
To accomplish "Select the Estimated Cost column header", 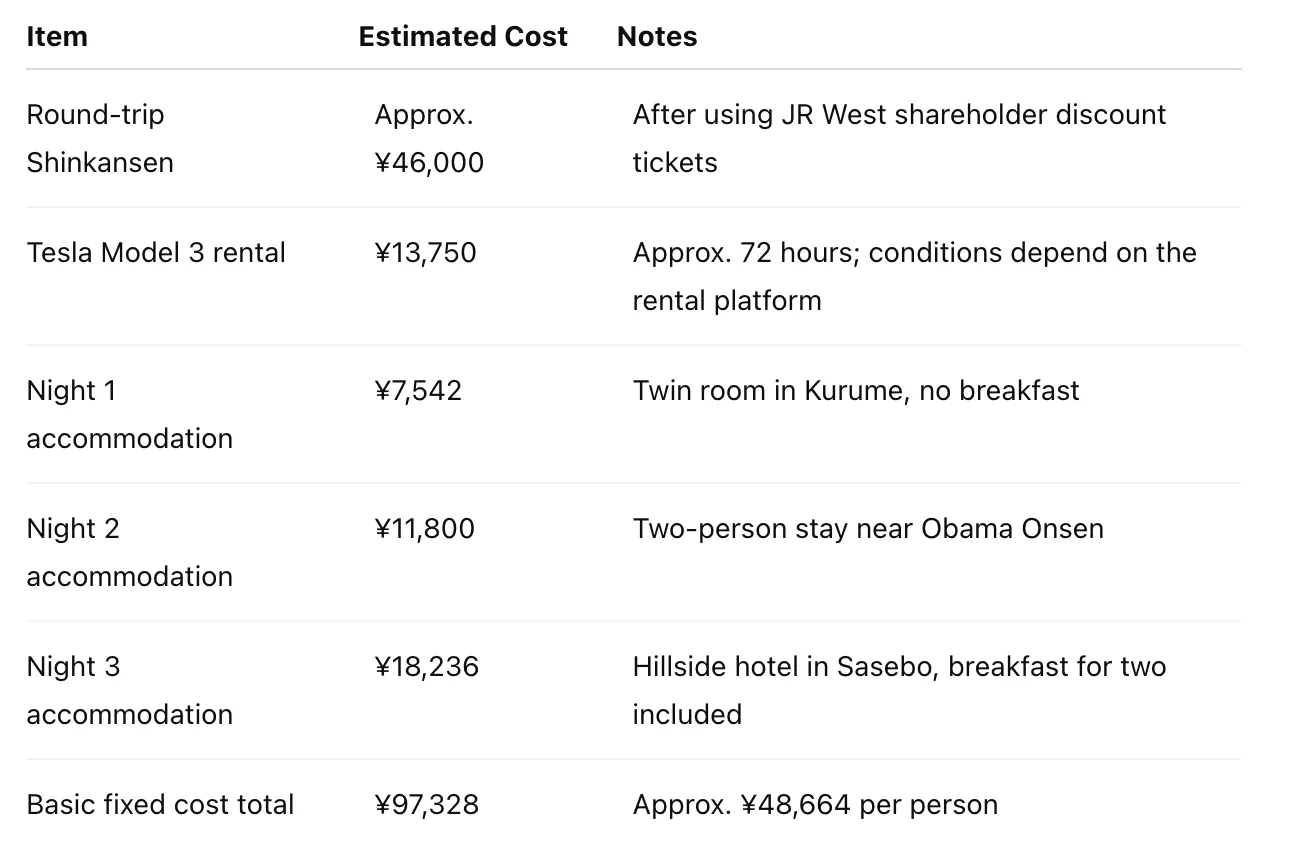I will coord(463,37).
